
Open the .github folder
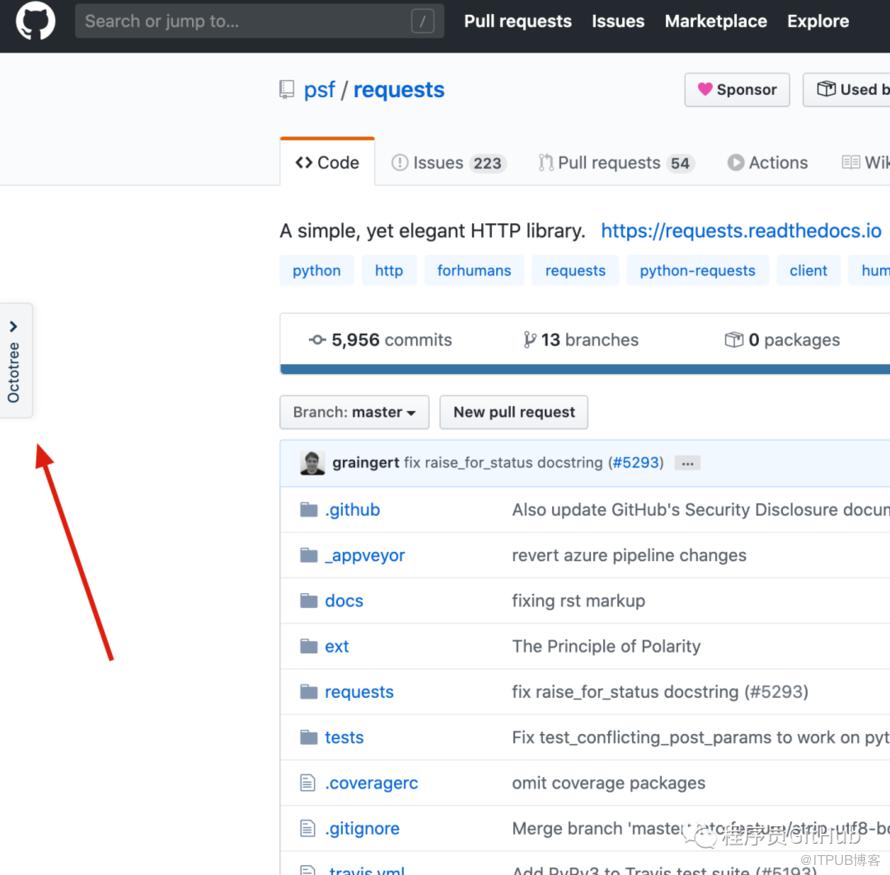click(x=352, y=510)
